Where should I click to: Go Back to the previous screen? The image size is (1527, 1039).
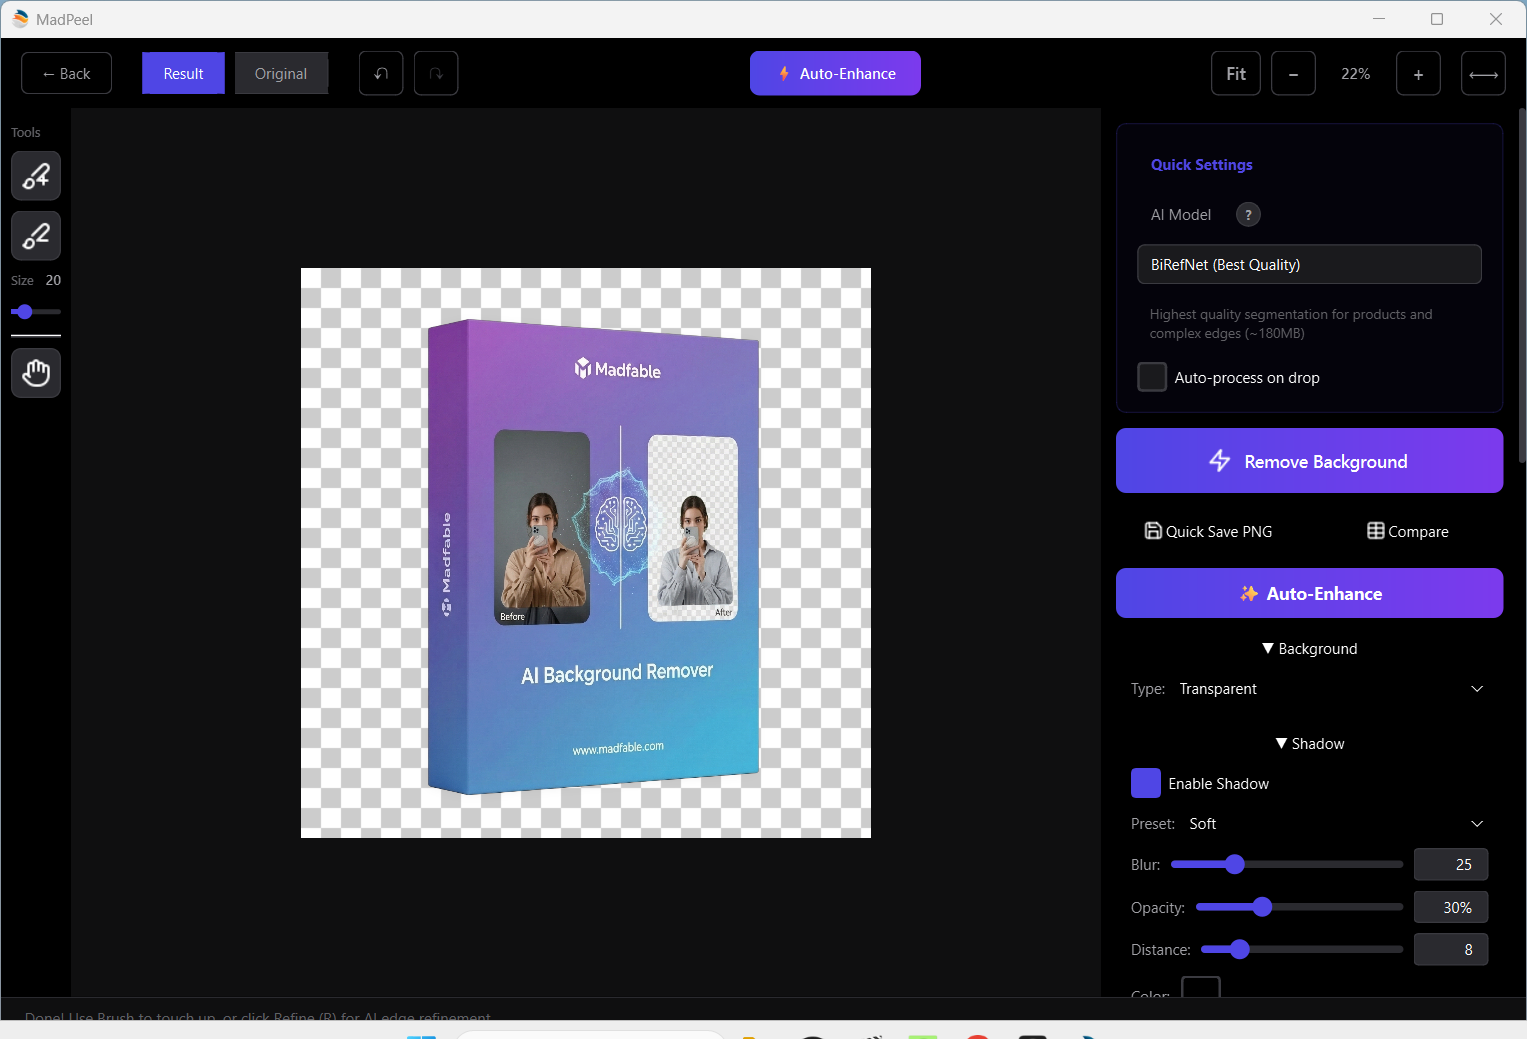[66, 74]
